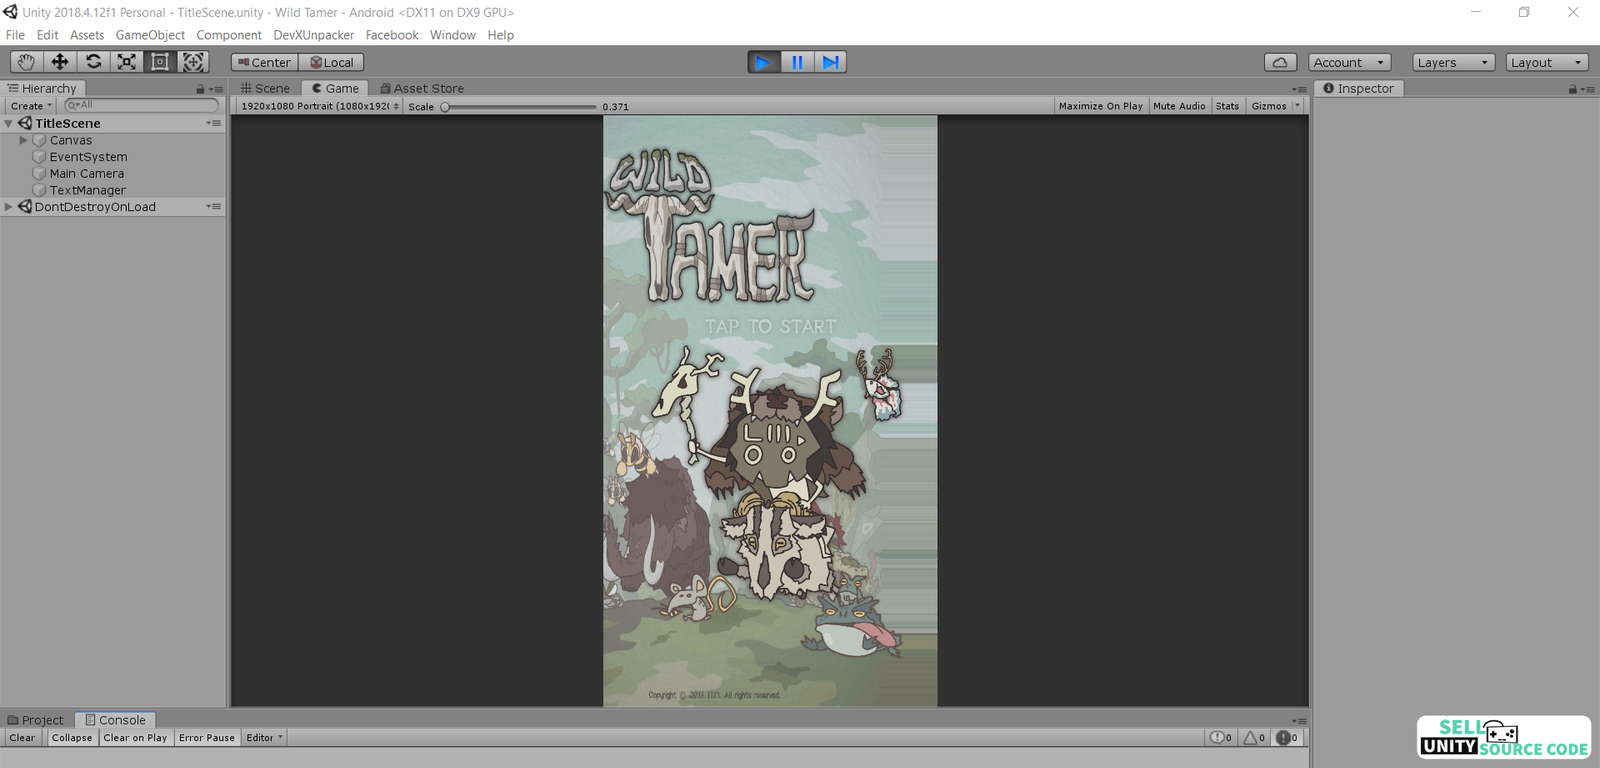This screenshot has height=768, width=1600.
Task: Open Inspector panel options menu
Action: pyautogui.click(x=1588, y=89)
